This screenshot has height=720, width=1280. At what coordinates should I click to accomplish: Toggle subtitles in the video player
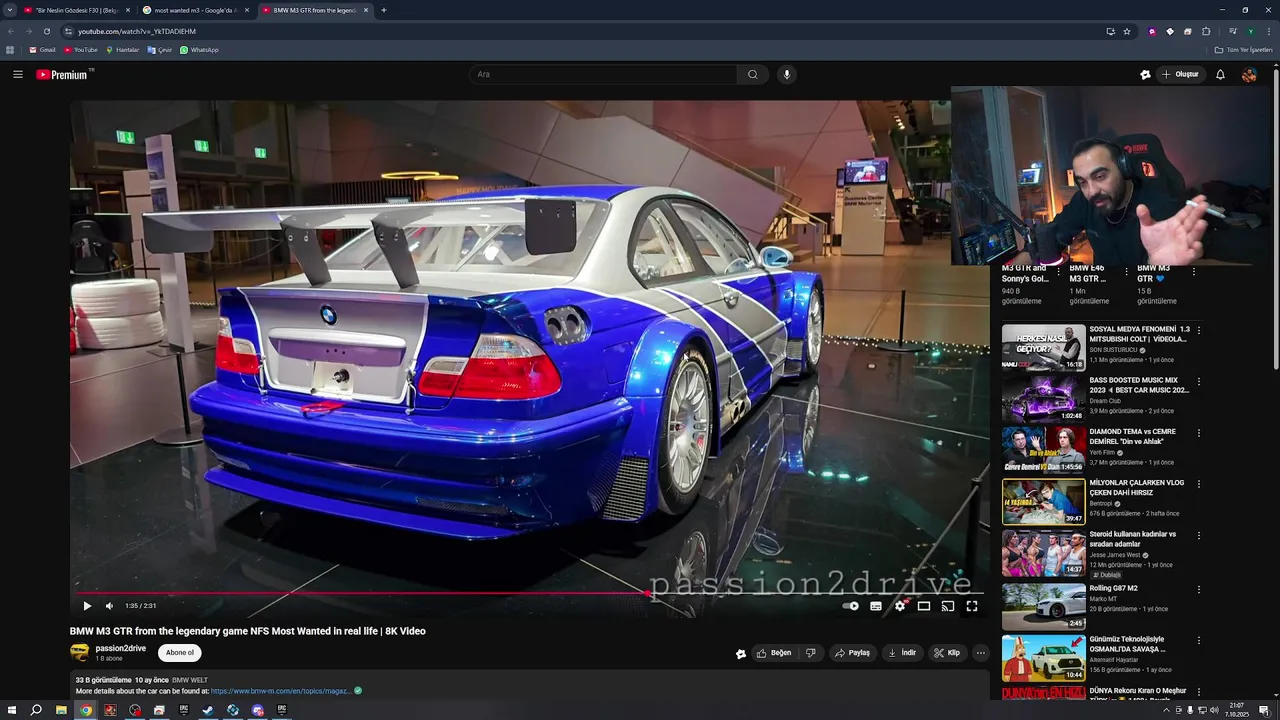point(876,606)
